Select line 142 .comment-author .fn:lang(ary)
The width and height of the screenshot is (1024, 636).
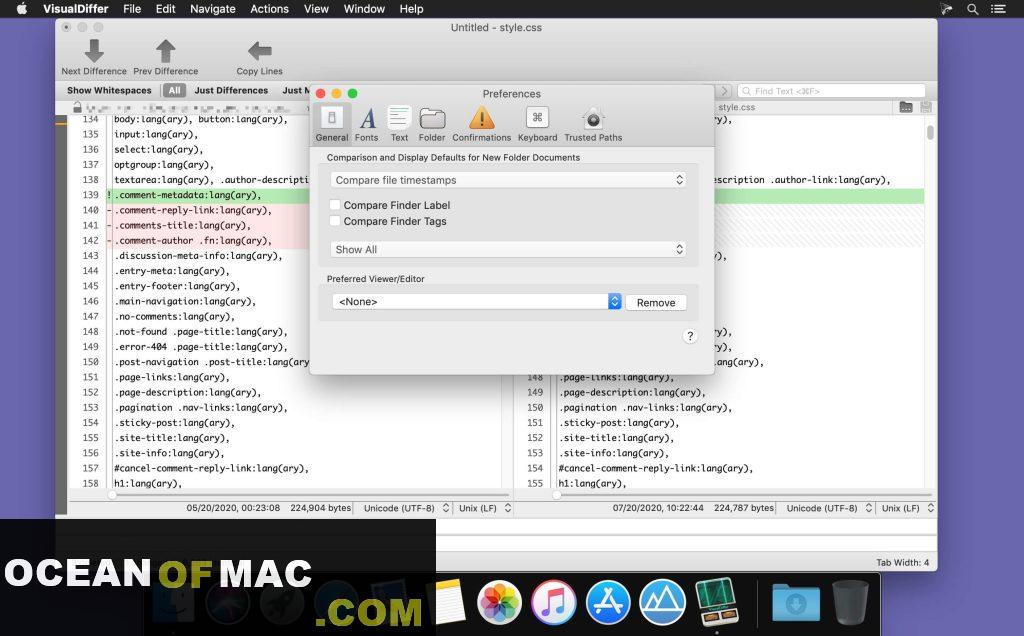point(194,240)
